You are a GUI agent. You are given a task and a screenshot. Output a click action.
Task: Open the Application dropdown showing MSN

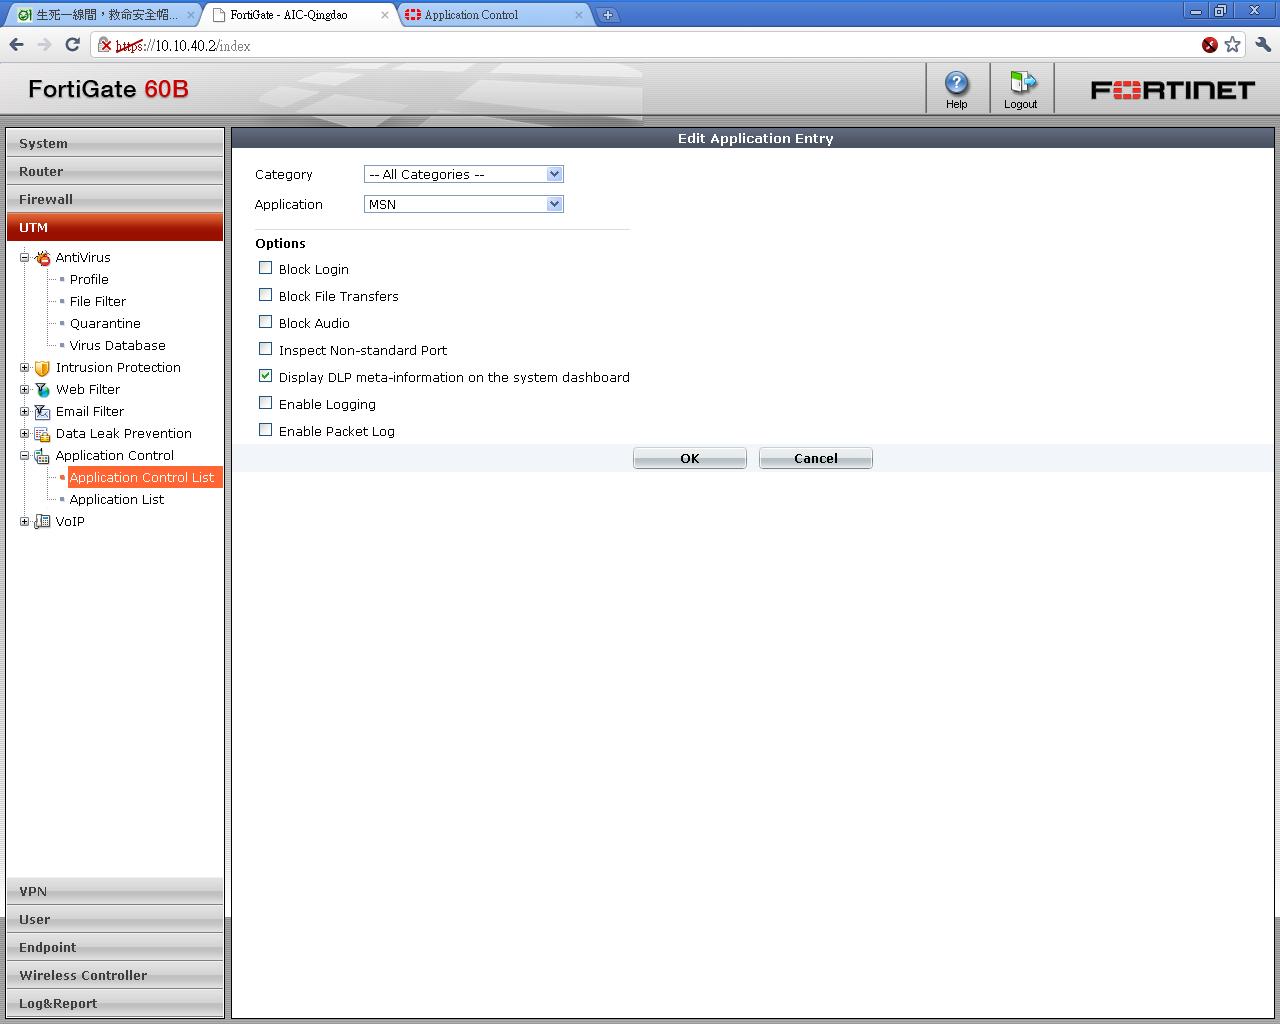pos(464,204)
